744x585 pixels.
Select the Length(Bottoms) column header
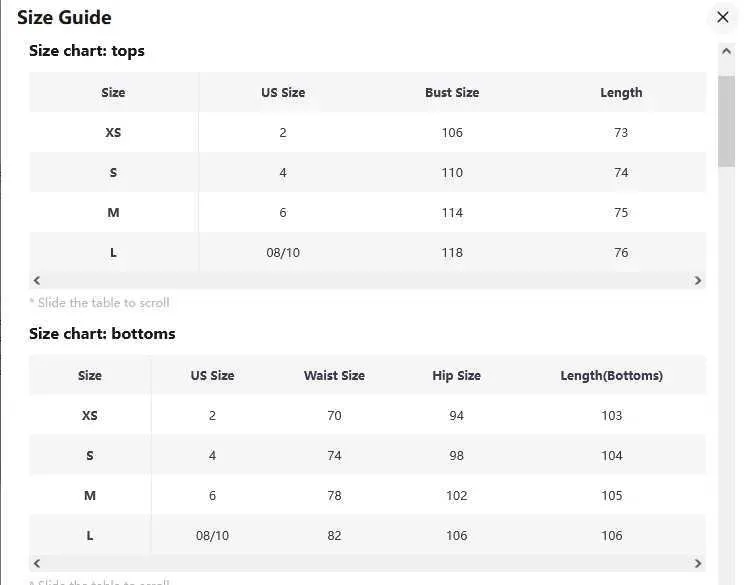click(x=611, y=376)
